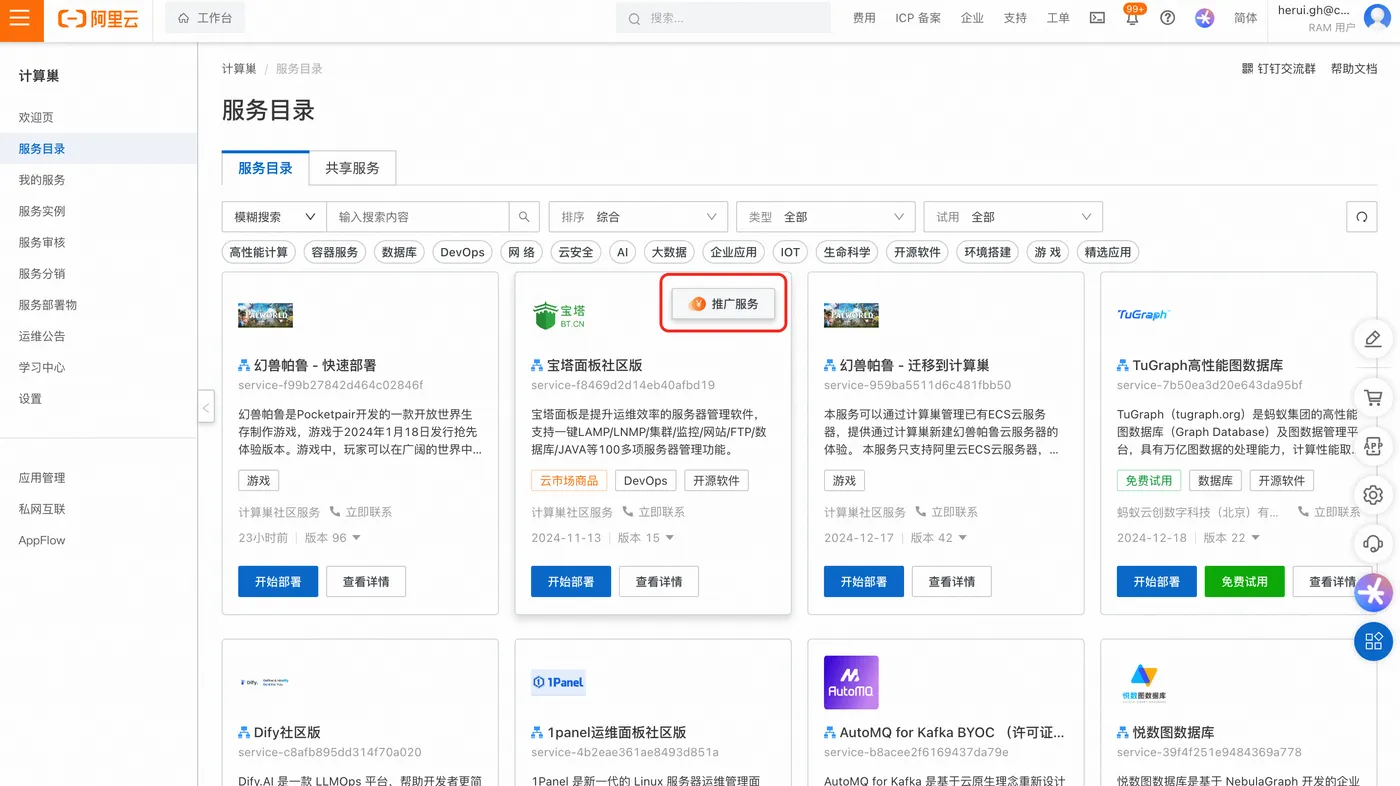1400x786 pixels.
Task: Expand 版本 15 version dropdown
Action: [646, 538]
